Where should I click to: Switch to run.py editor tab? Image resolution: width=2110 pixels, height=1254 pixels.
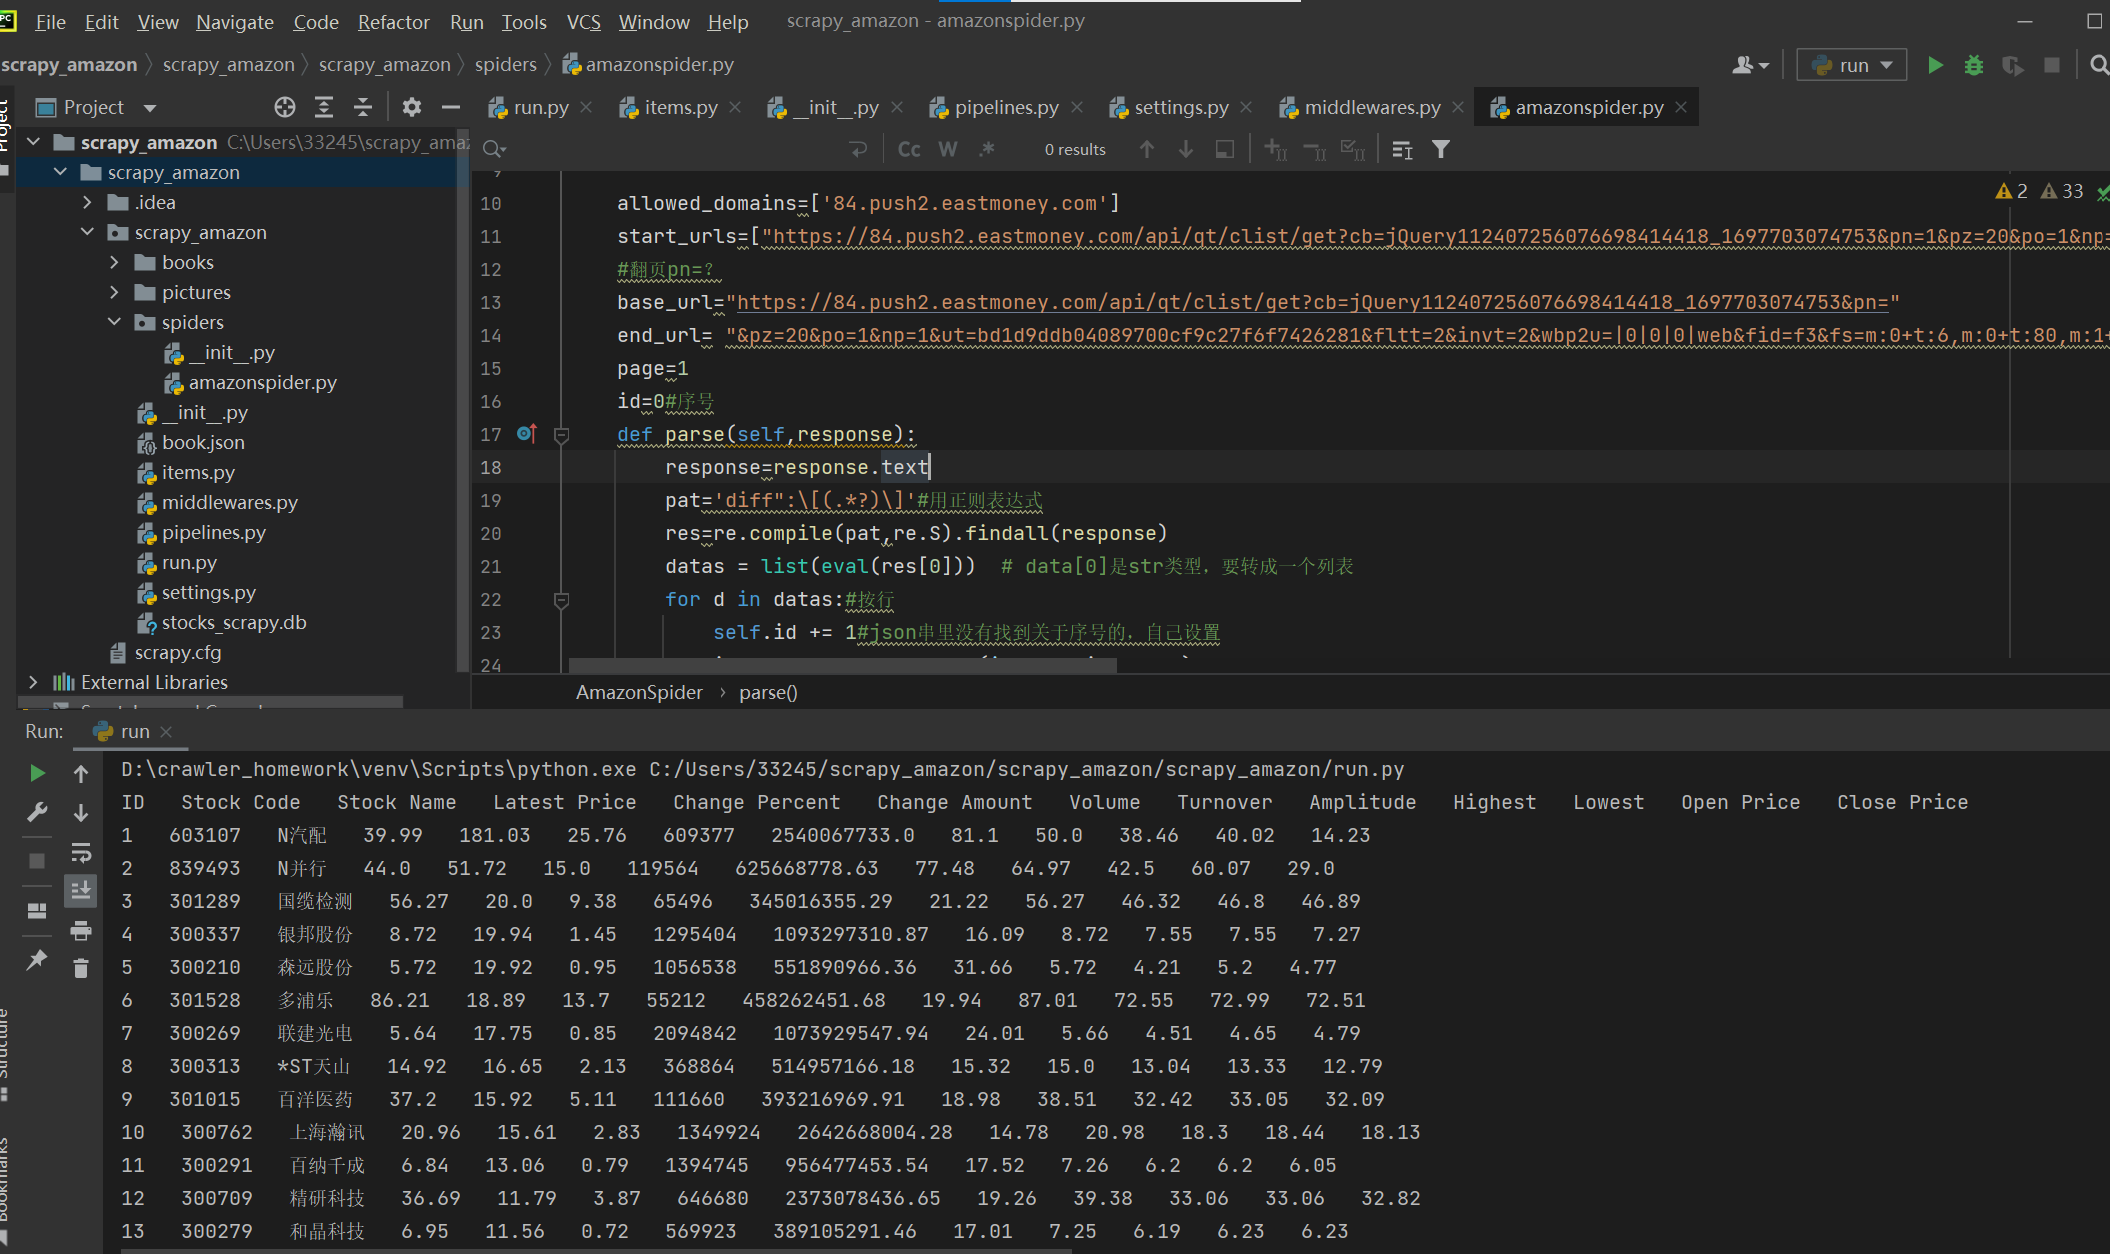coord(540,107)
